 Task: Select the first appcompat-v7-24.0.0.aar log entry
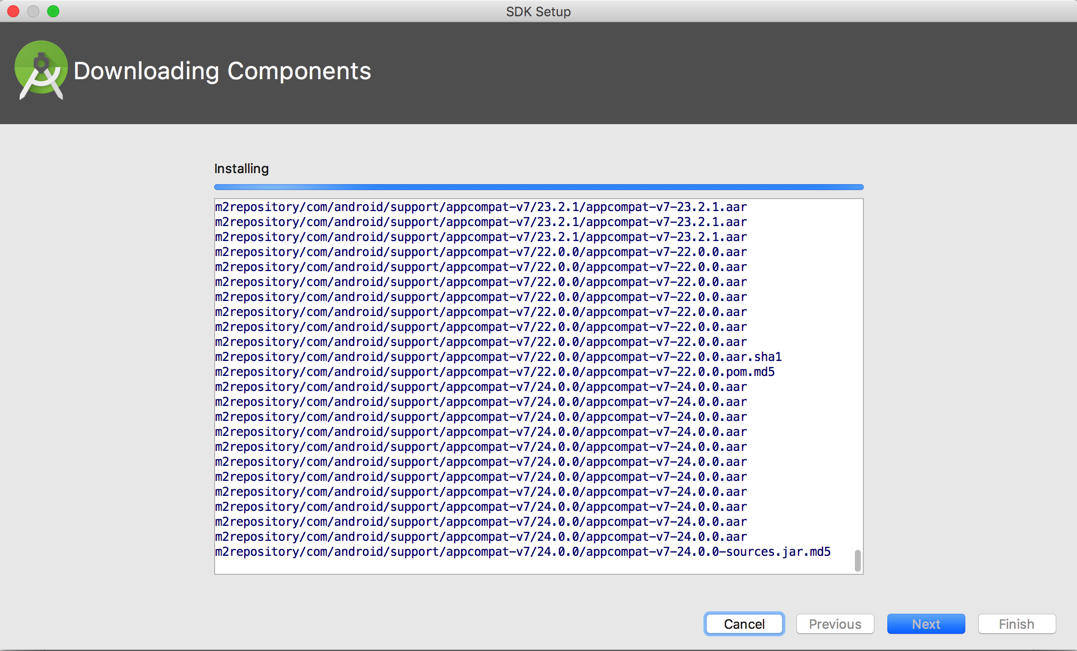click(x=480, y=387)
